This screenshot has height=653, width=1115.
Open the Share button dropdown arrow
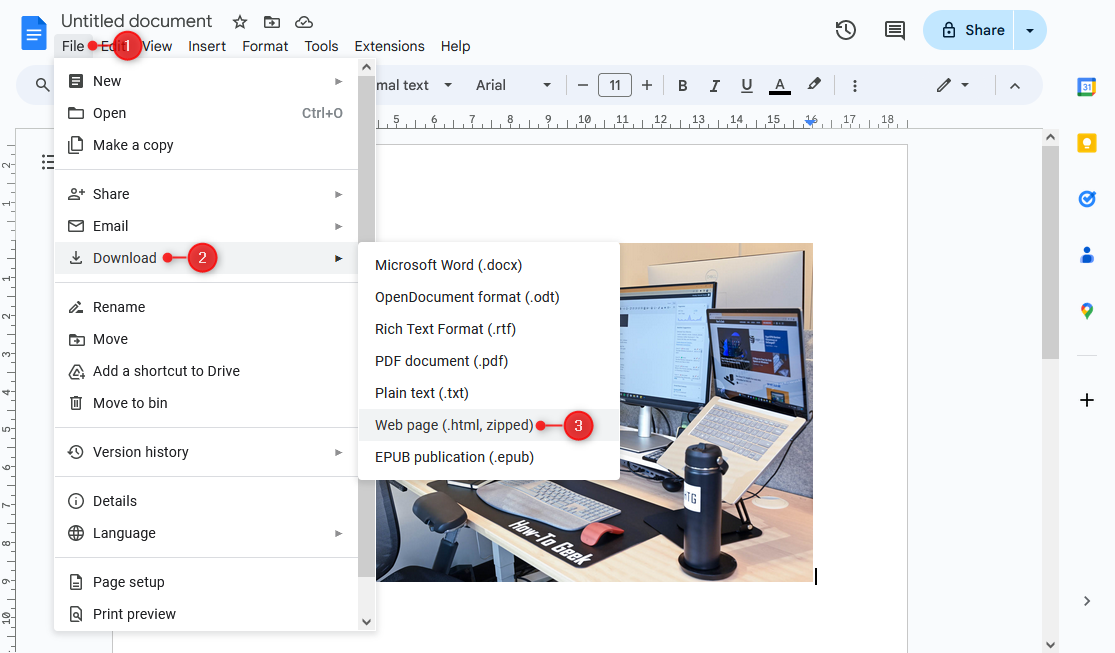point(1030,30)
